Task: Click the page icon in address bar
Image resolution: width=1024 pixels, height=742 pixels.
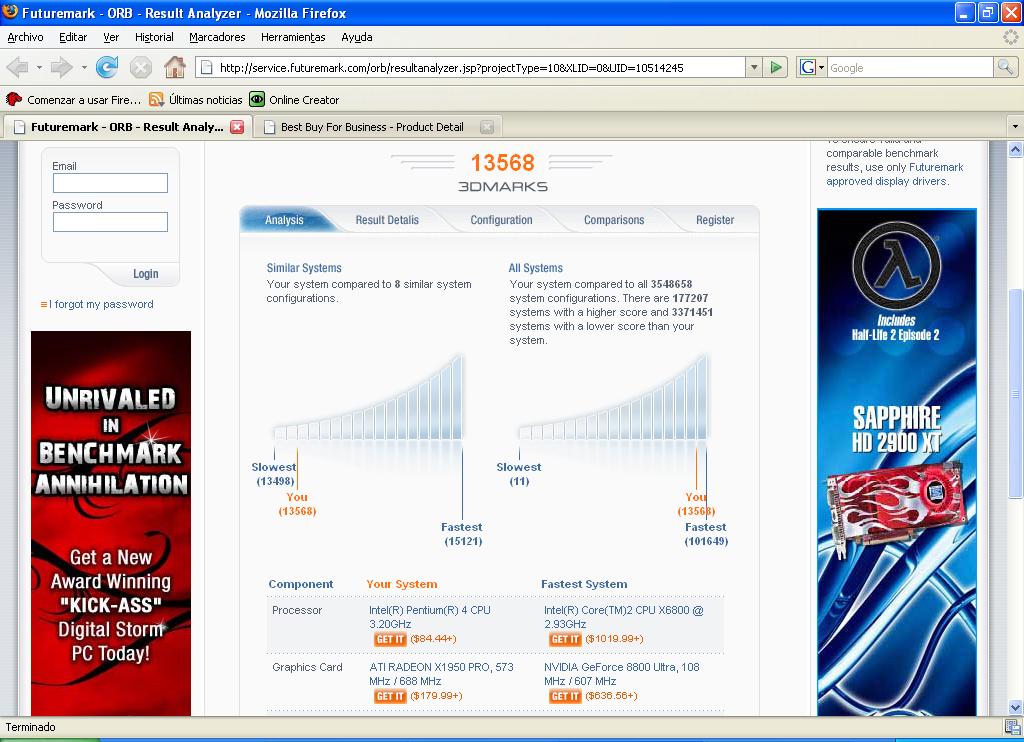Action: pyautogui.click(x=206, y=67)
